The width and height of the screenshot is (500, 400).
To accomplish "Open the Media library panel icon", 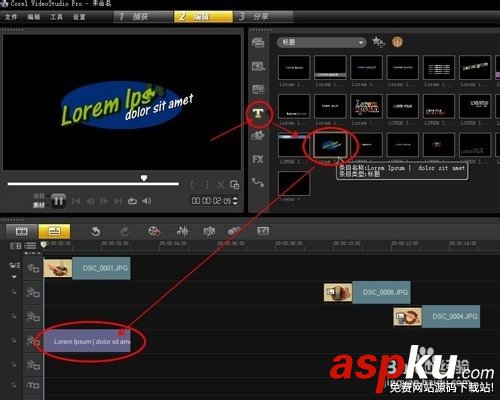I will 258,42.
